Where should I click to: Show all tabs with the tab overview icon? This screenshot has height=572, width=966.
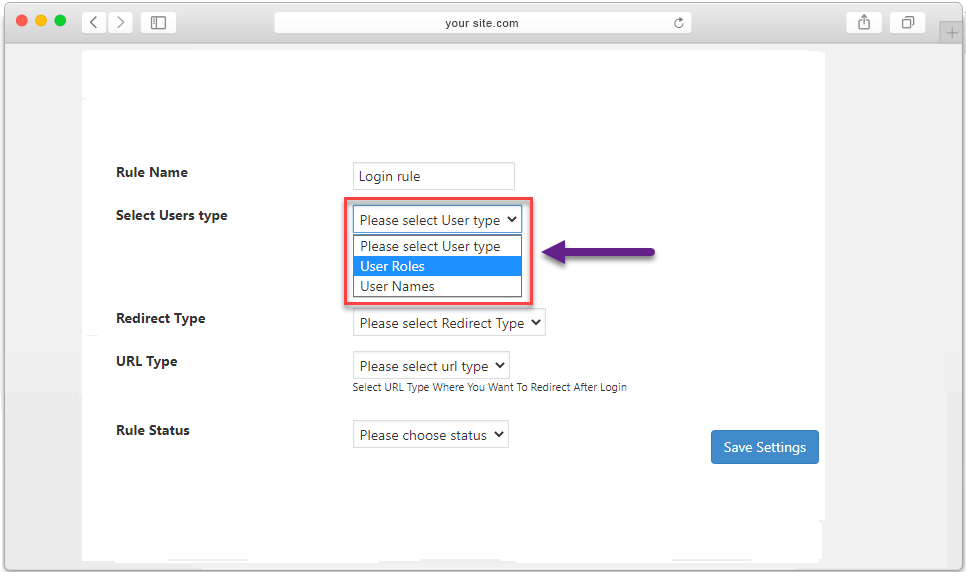[x=907, y=23]
